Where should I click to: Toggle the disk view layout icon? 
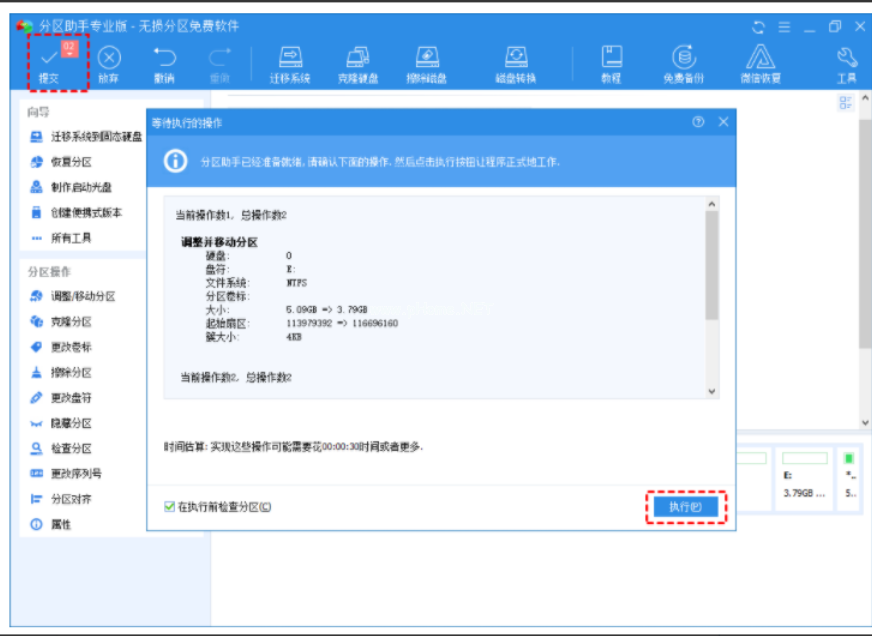pyautogui.click(x=845, y=102)
